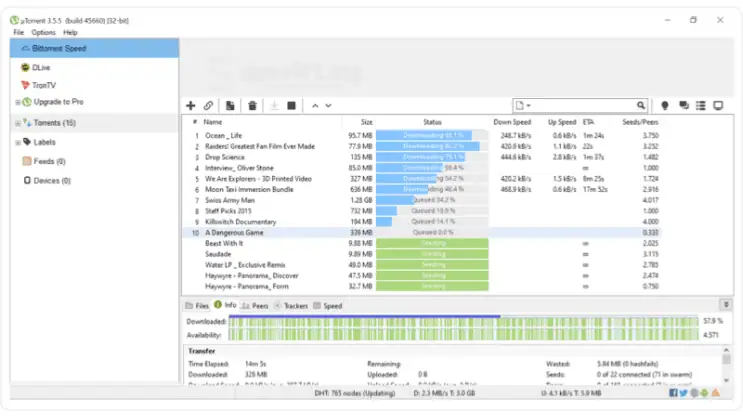Click the Availability pieces bar
Screen dimensions: 743x418
click(463, 335)
